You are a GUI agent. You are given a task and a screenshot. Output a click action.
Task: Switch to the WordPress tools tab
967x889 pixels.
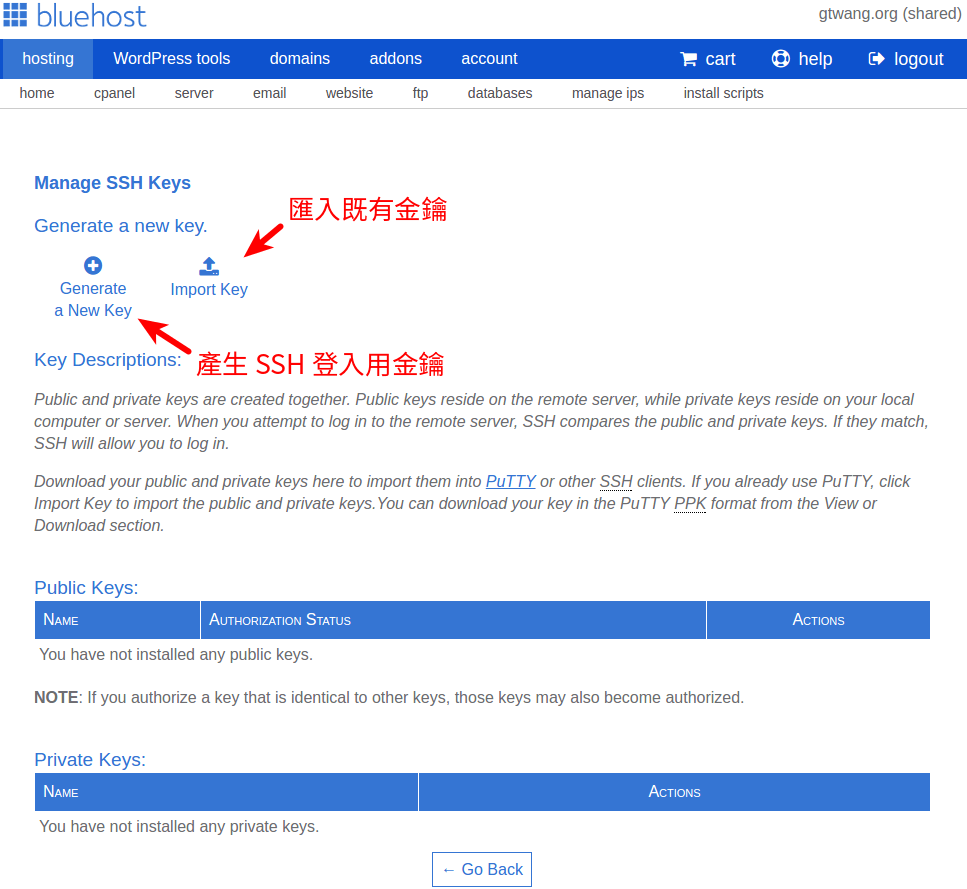pos(171,59)
